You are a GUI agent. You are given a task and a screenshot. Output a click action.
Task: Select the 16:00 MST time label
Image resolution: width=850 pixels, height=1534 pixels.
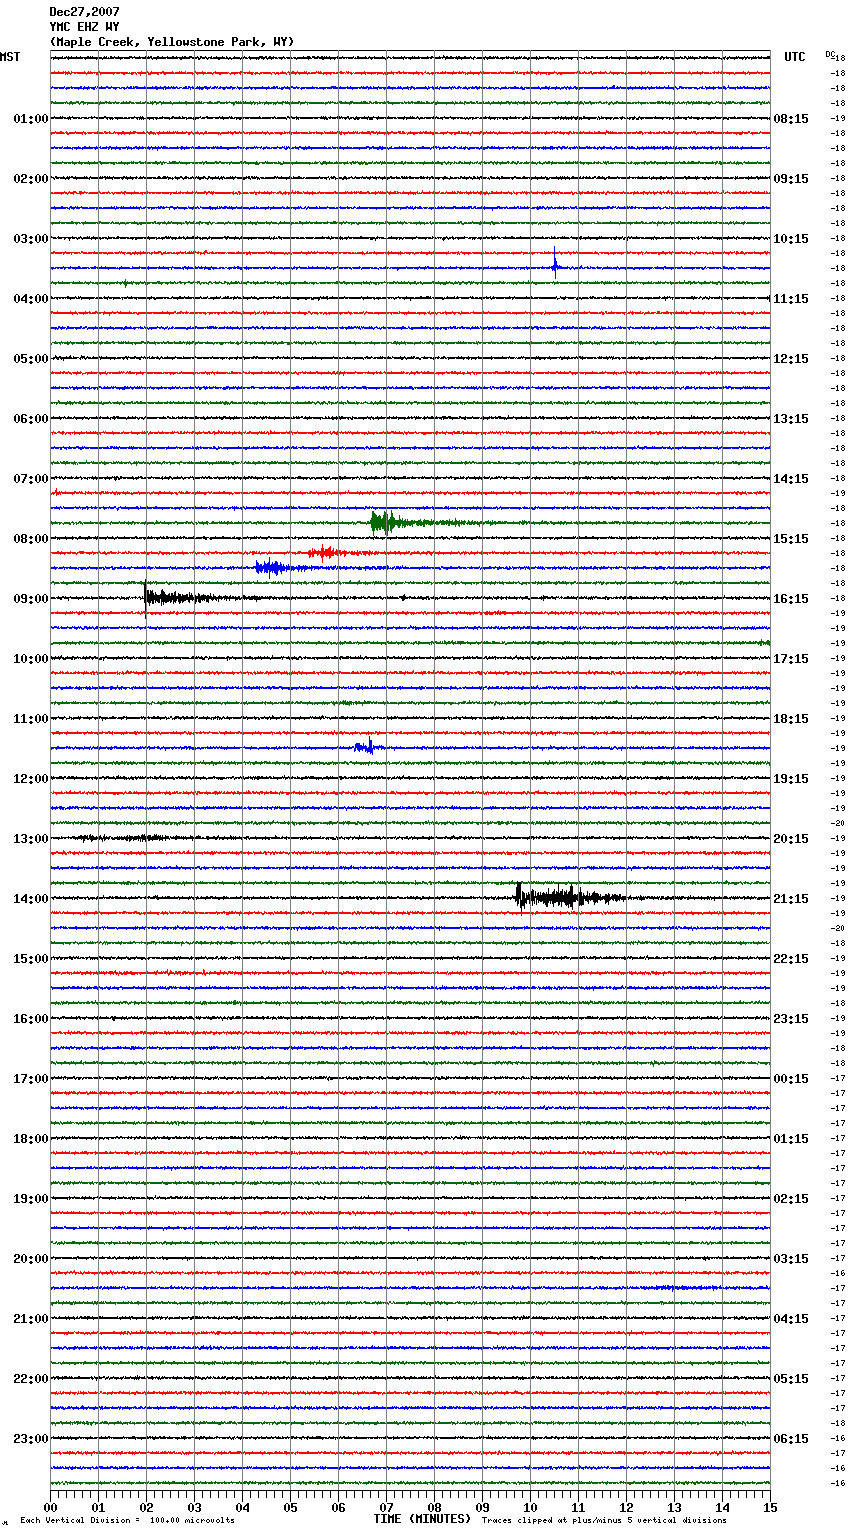point(31,1019)
